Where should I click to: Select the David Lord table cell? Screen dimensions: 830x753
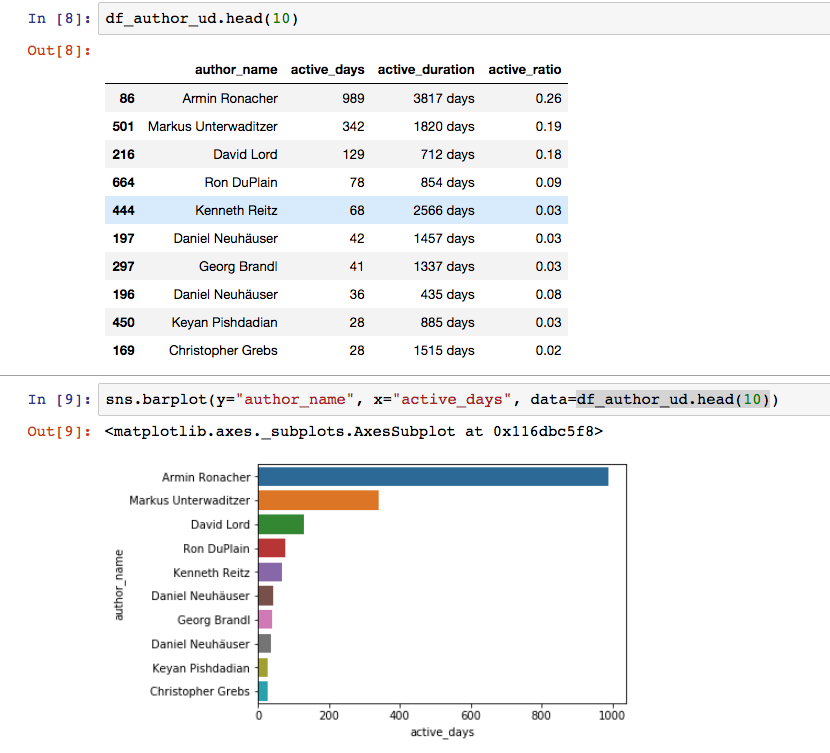[245, 155]
